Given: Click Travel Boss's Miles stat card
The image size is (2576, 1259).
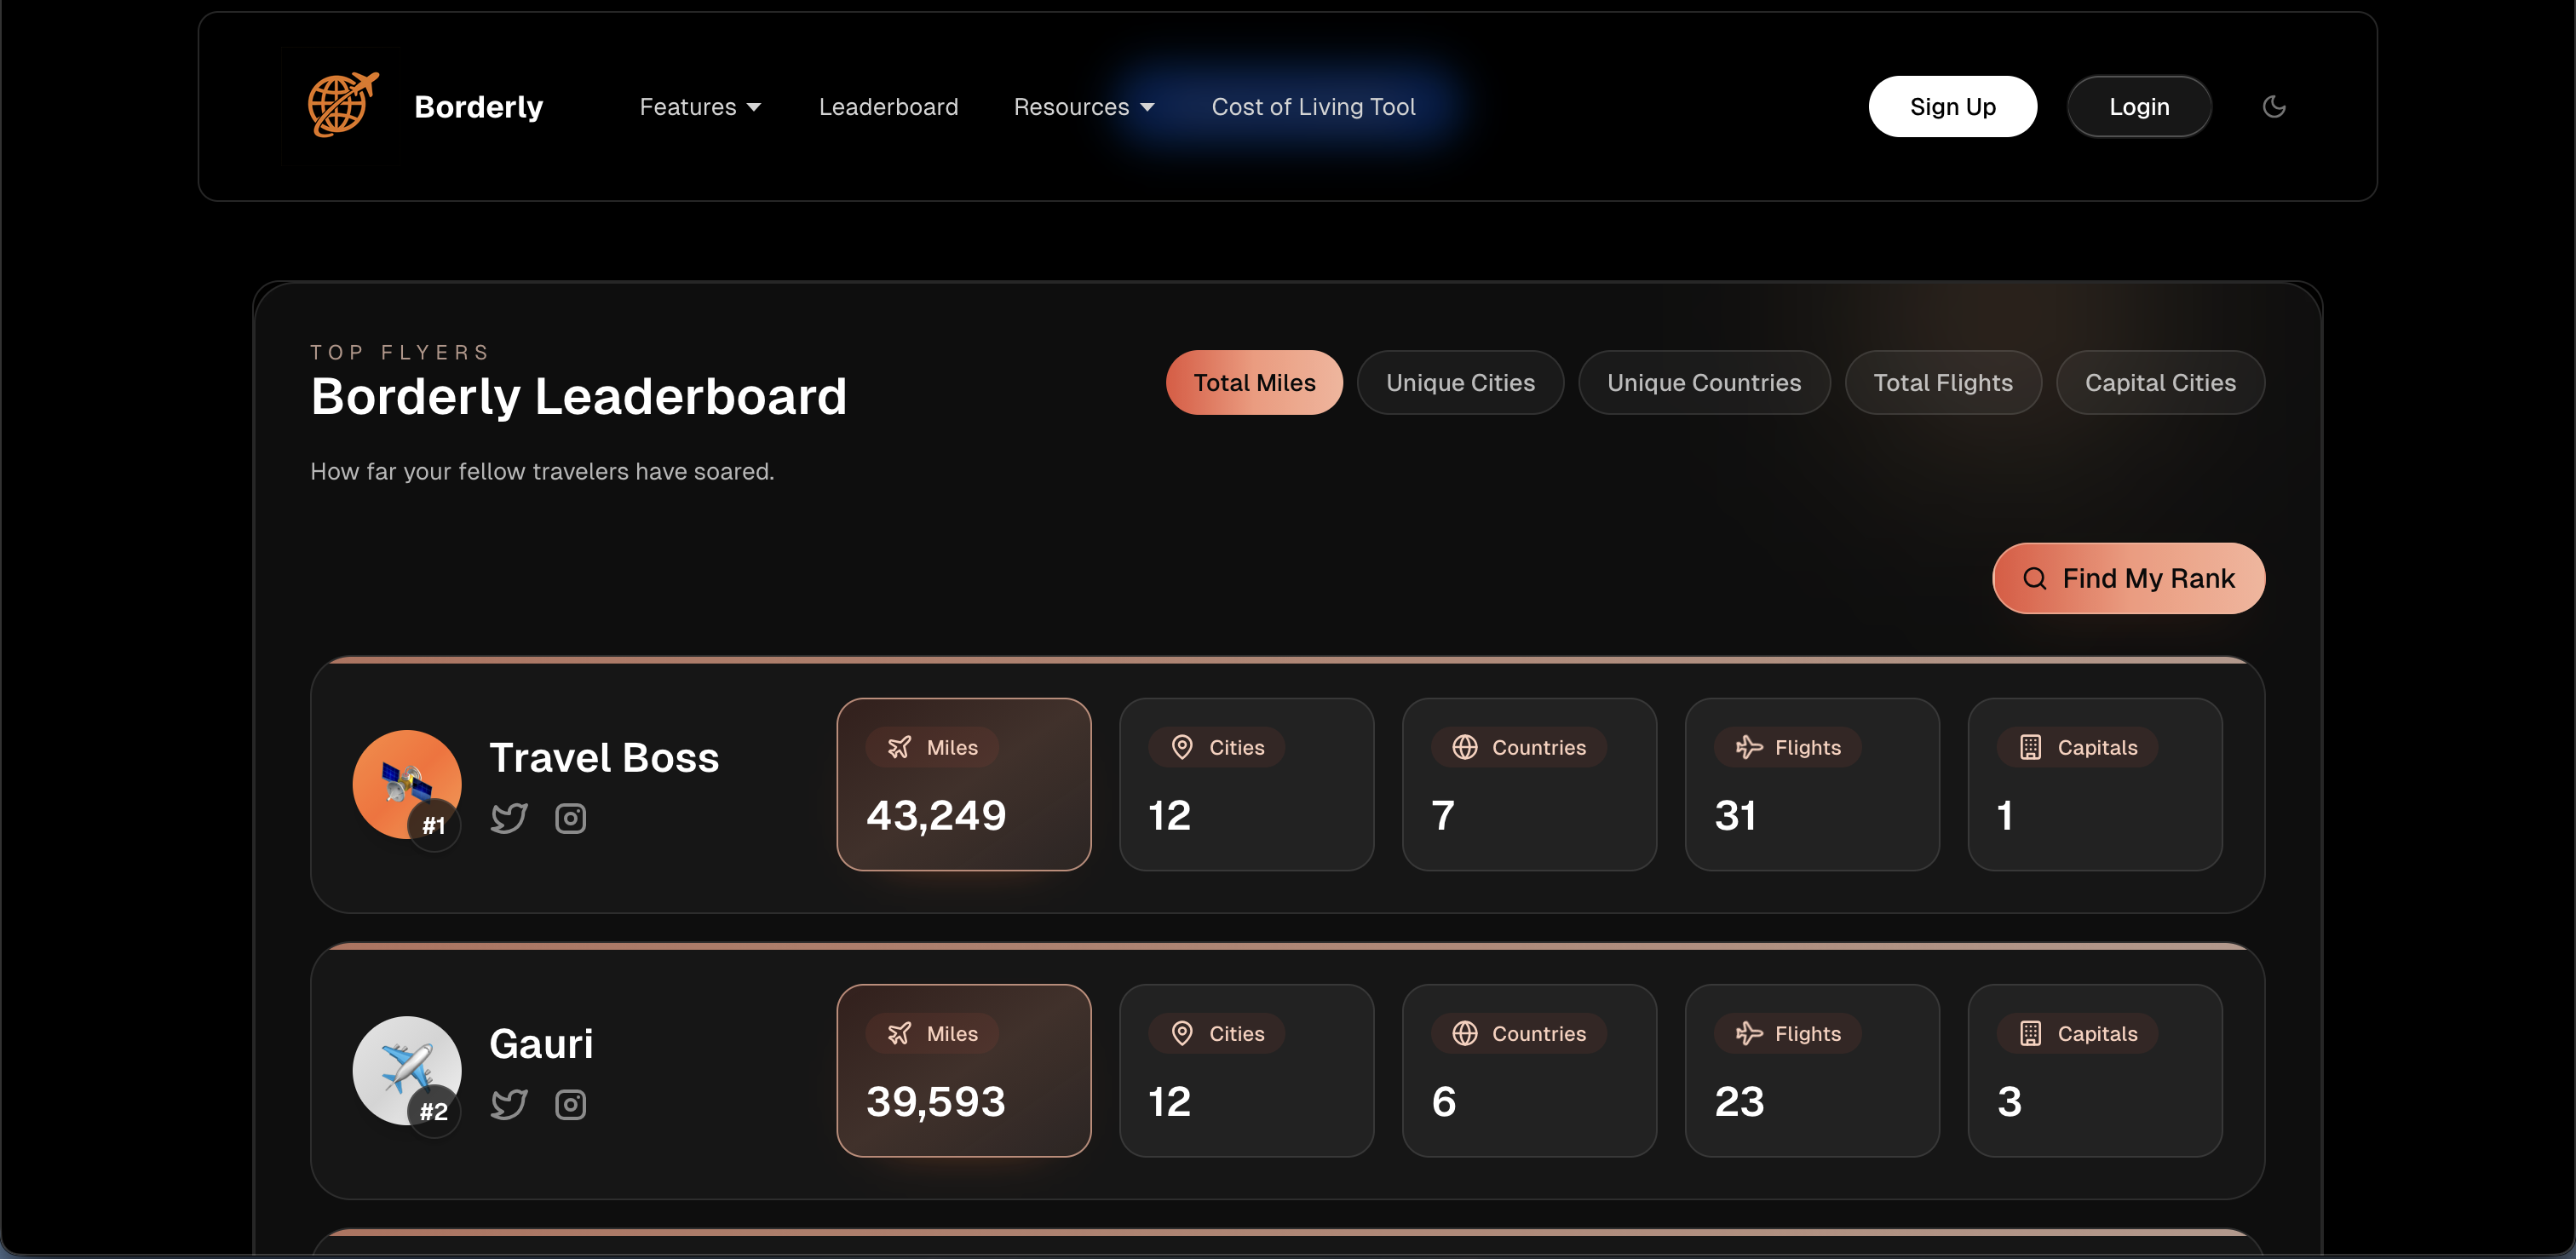Looking at the screenshot, I should point(963,784).
